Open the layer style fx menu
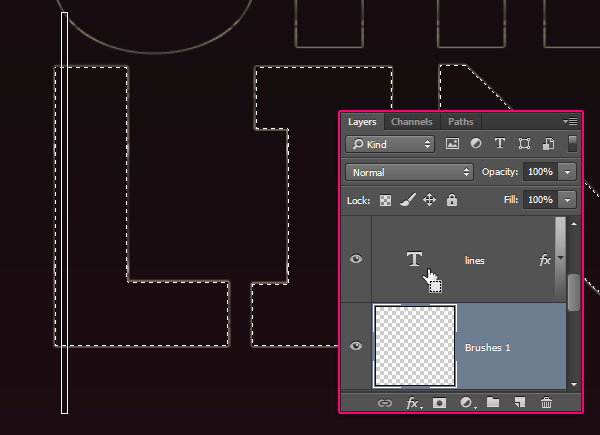 [x=412, y=403]
